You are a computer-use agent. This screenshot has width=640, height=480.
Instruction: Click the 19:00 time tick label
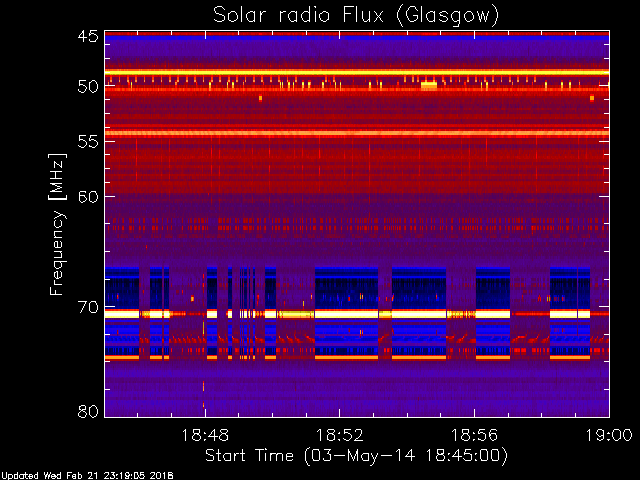(609, 435)
